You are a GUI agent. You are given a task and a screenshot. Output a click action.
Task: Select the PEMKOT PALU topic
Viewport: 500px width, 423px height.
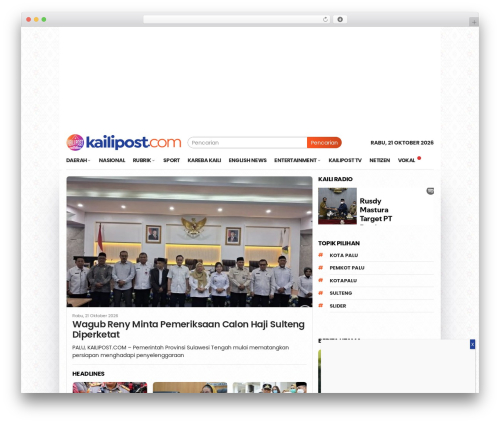(347, 268)
